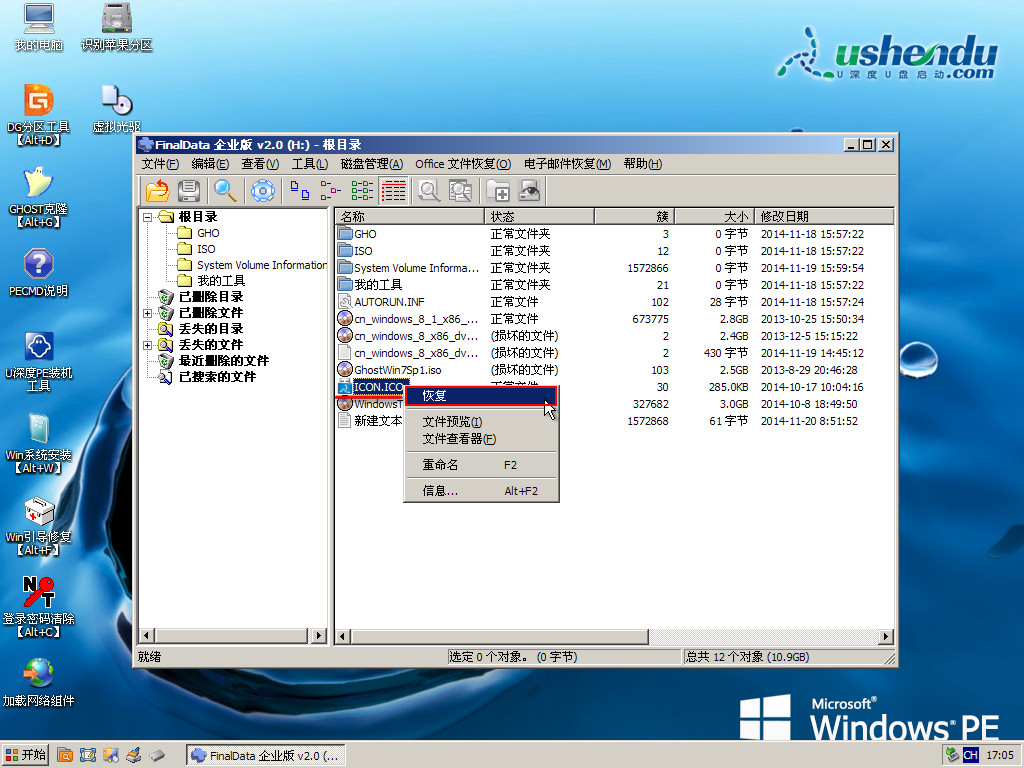
Task: Choose 文件查看器(F) in the context menu
Action: pyautogui.click(x=481, y=439)
